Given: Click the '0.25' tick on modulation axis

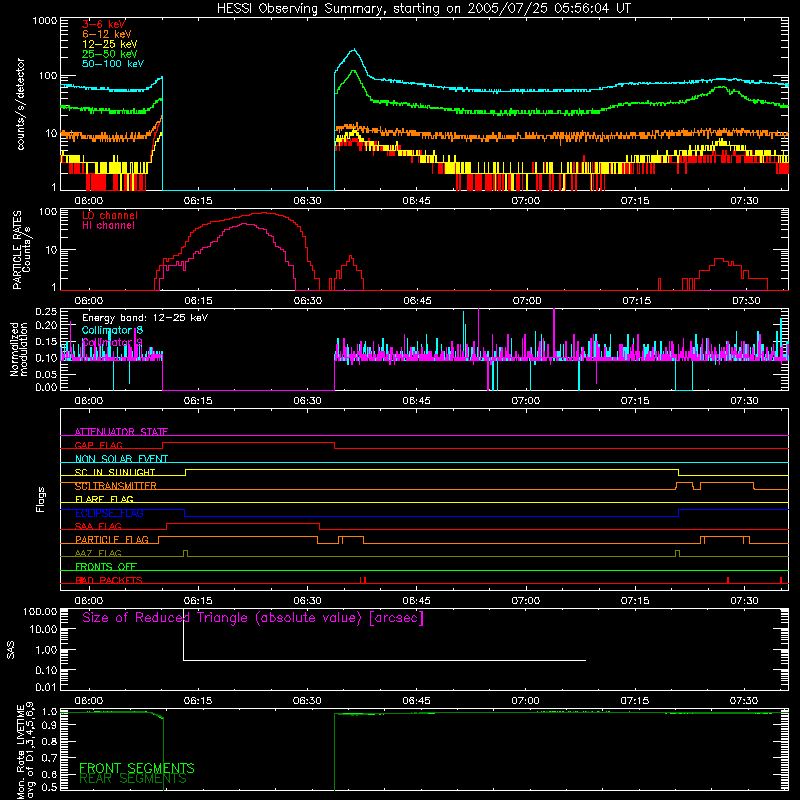Looking at the screenshot, I should (x=46, y=311).
